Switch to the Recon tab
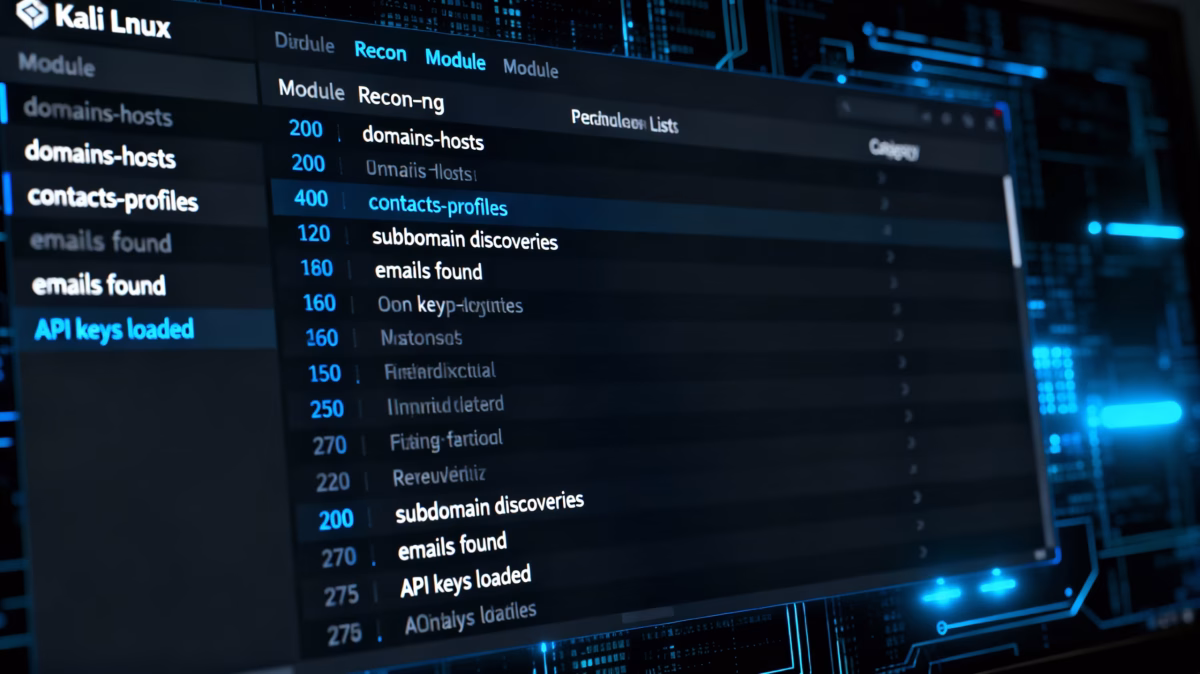Image resolution: width=1200 pixels, height=674 pixels. pyautogui.click(x=380, y=51)
